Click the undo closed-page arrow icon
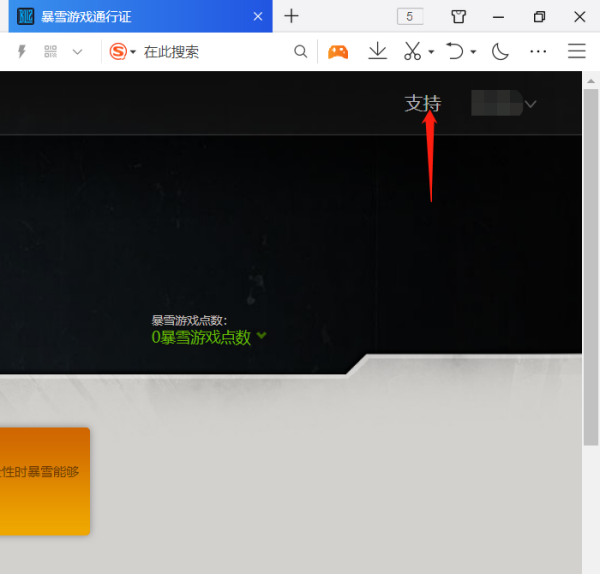 [455, 51]
